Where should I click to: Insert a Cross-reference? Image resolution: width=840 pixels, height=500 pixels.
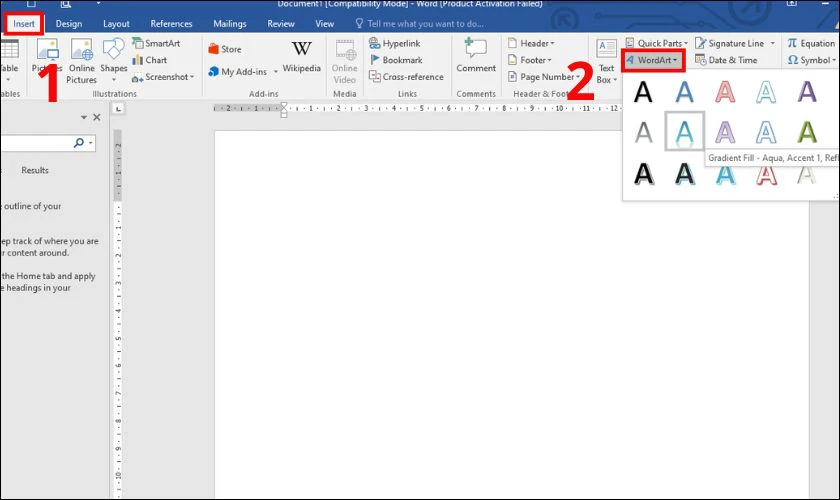pos(406,77)
